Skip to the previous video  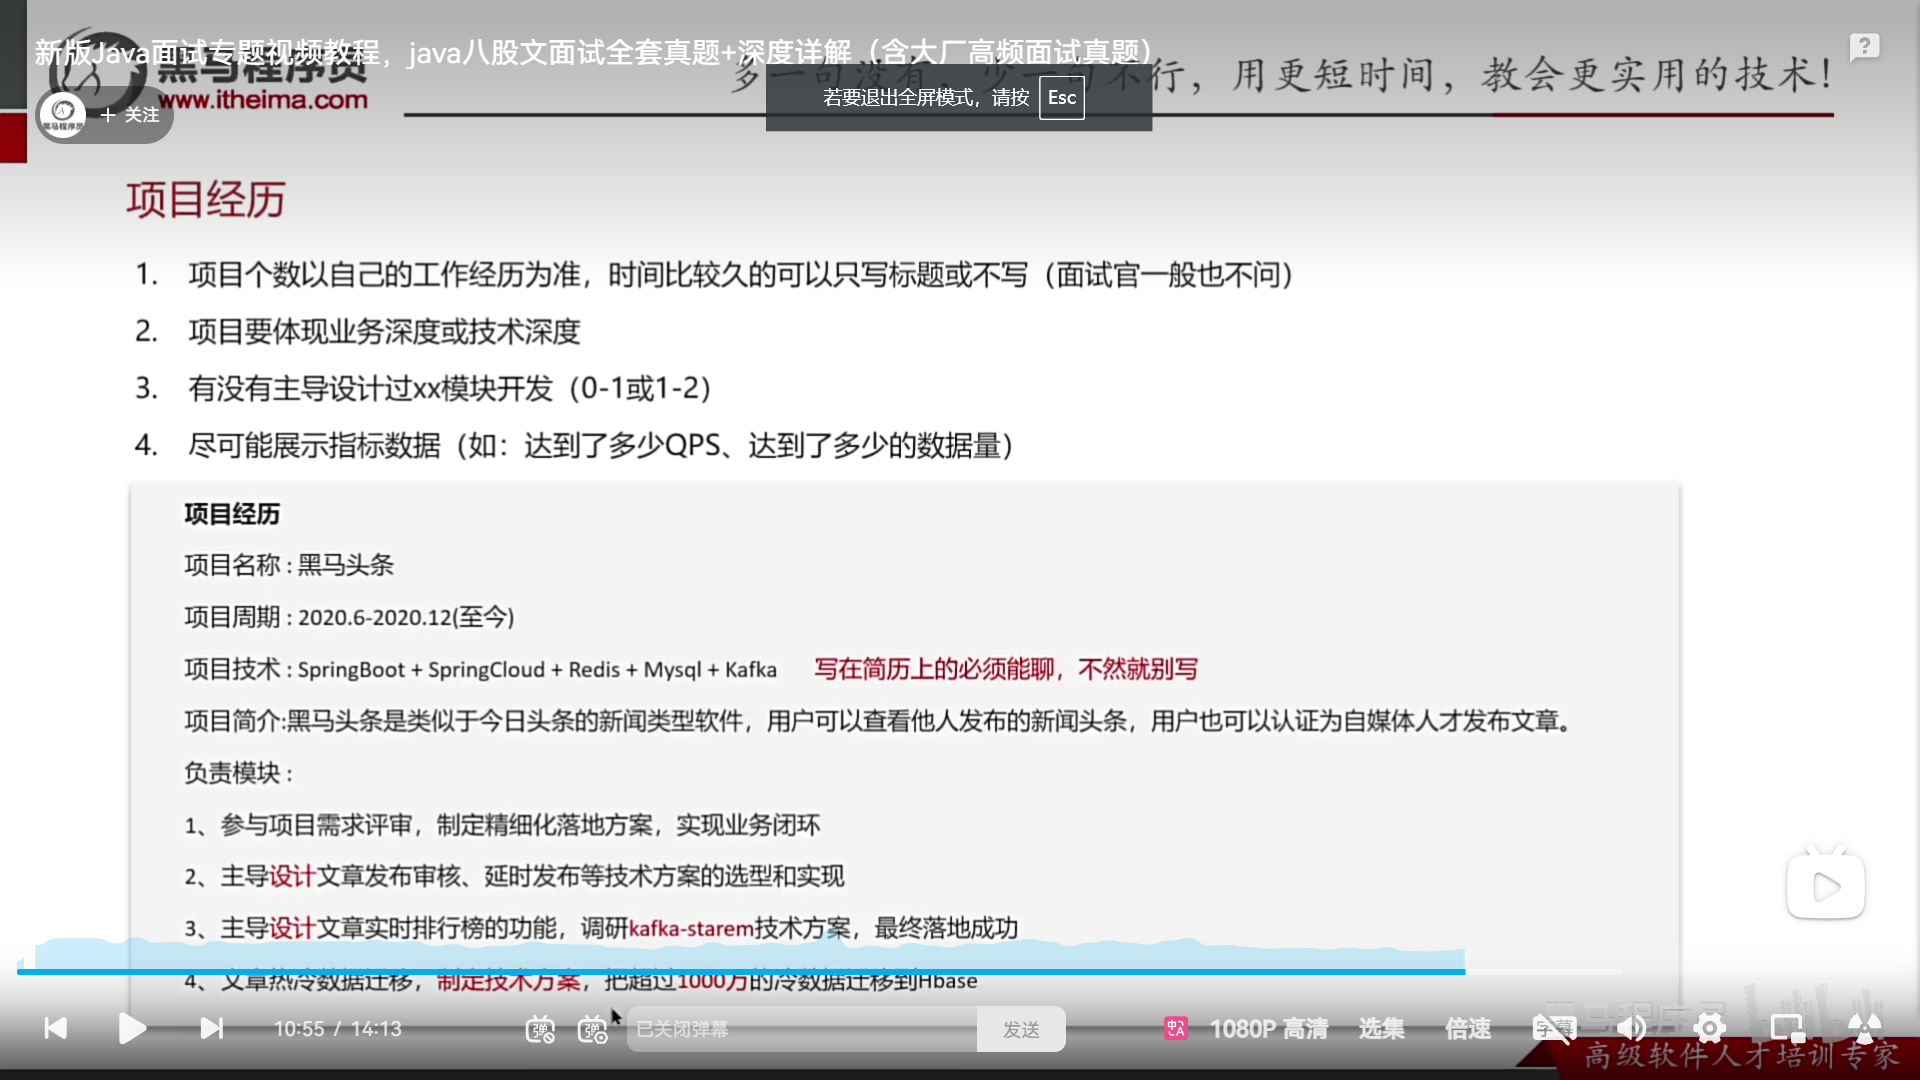[x=56, y=1028]
